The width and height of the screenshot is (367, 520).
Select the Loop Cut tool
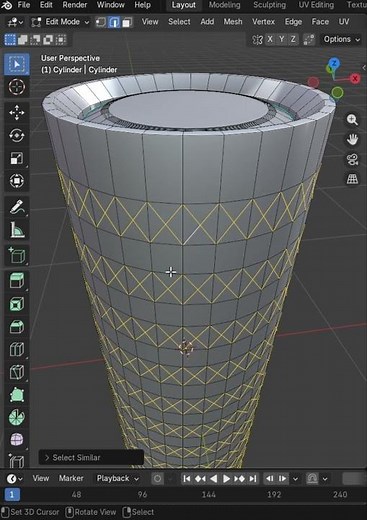point(17,349)
